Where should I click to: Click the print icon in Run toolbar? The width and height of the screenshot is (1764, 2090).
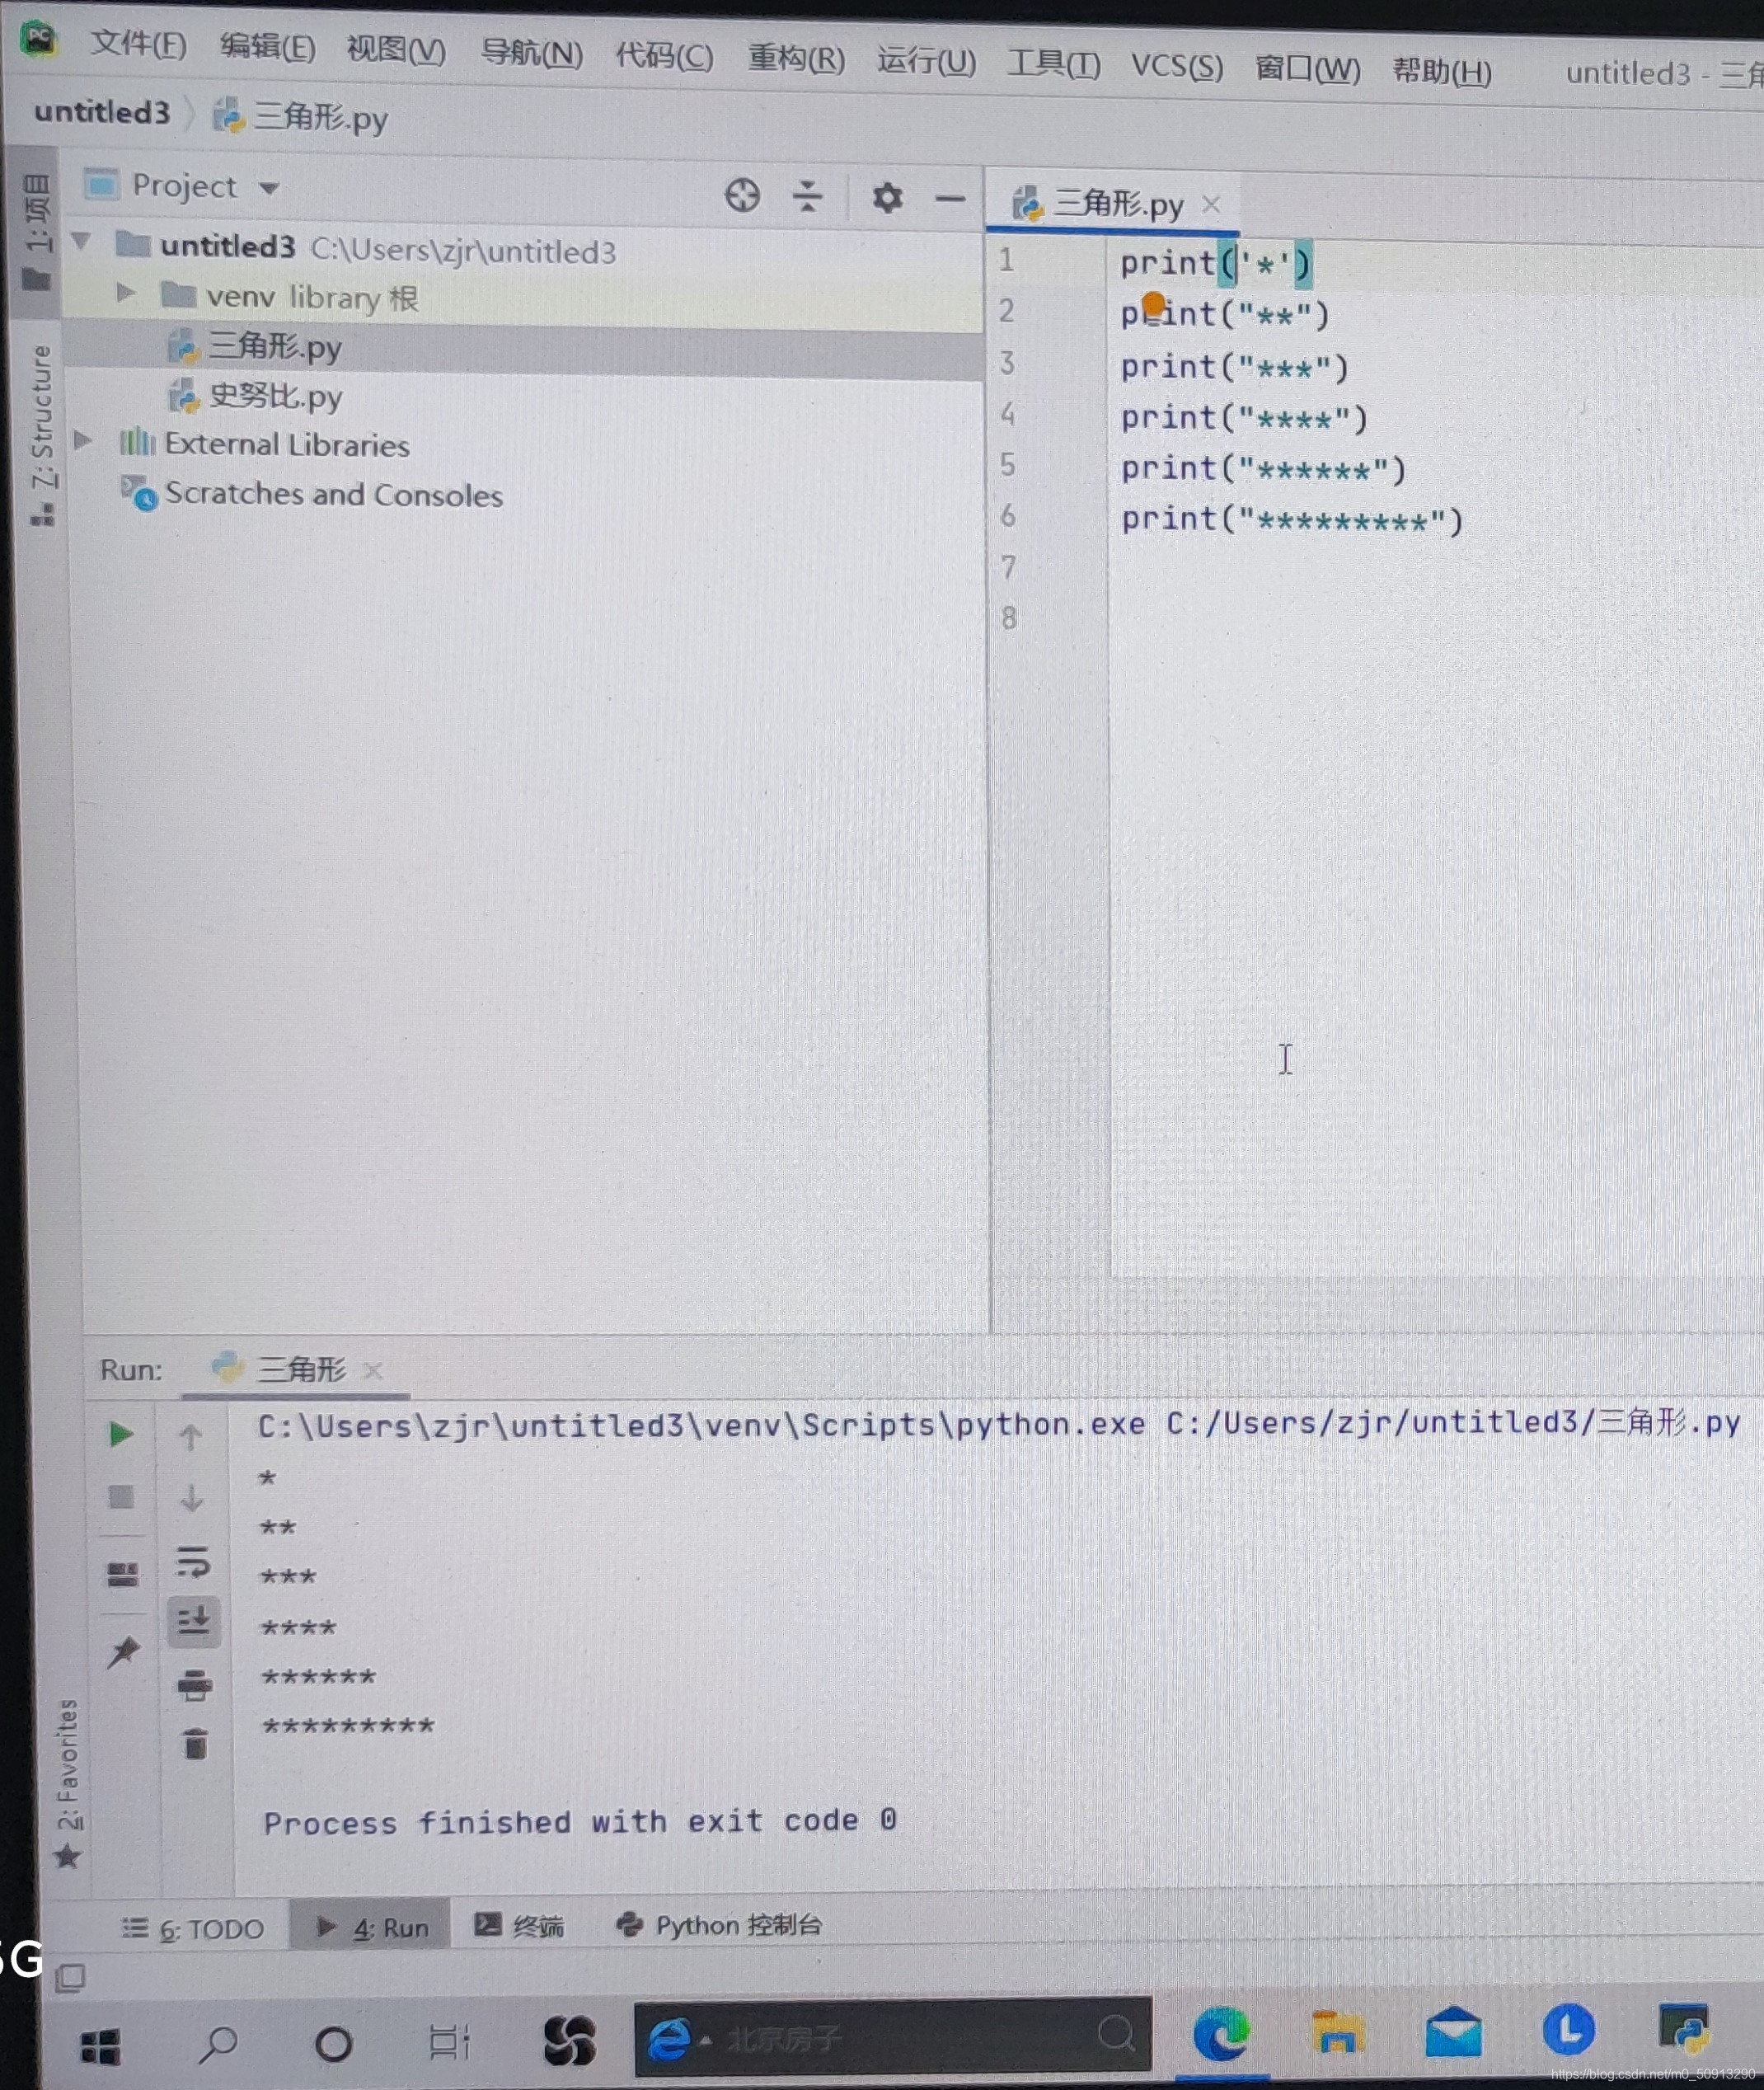pyautogui.click(x=194, y=1685)
